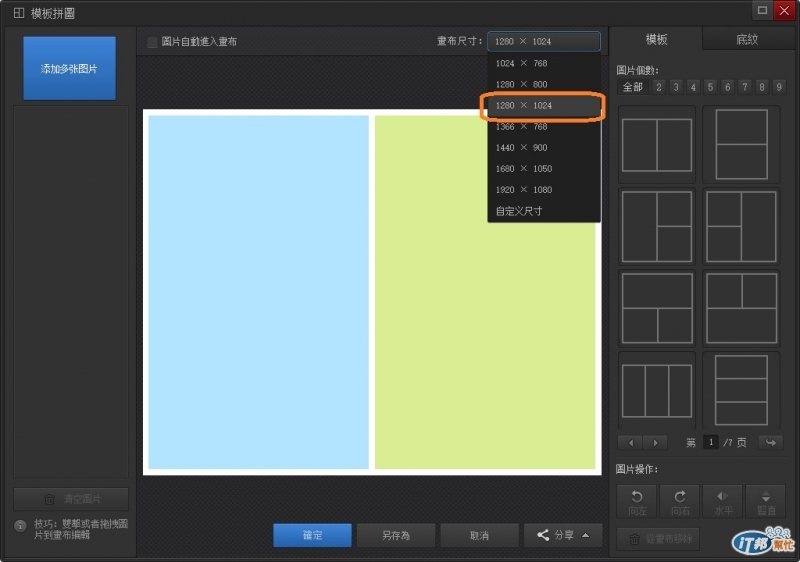Pick three horizontal rows template

pyautogui.click(x=742, y=391)
